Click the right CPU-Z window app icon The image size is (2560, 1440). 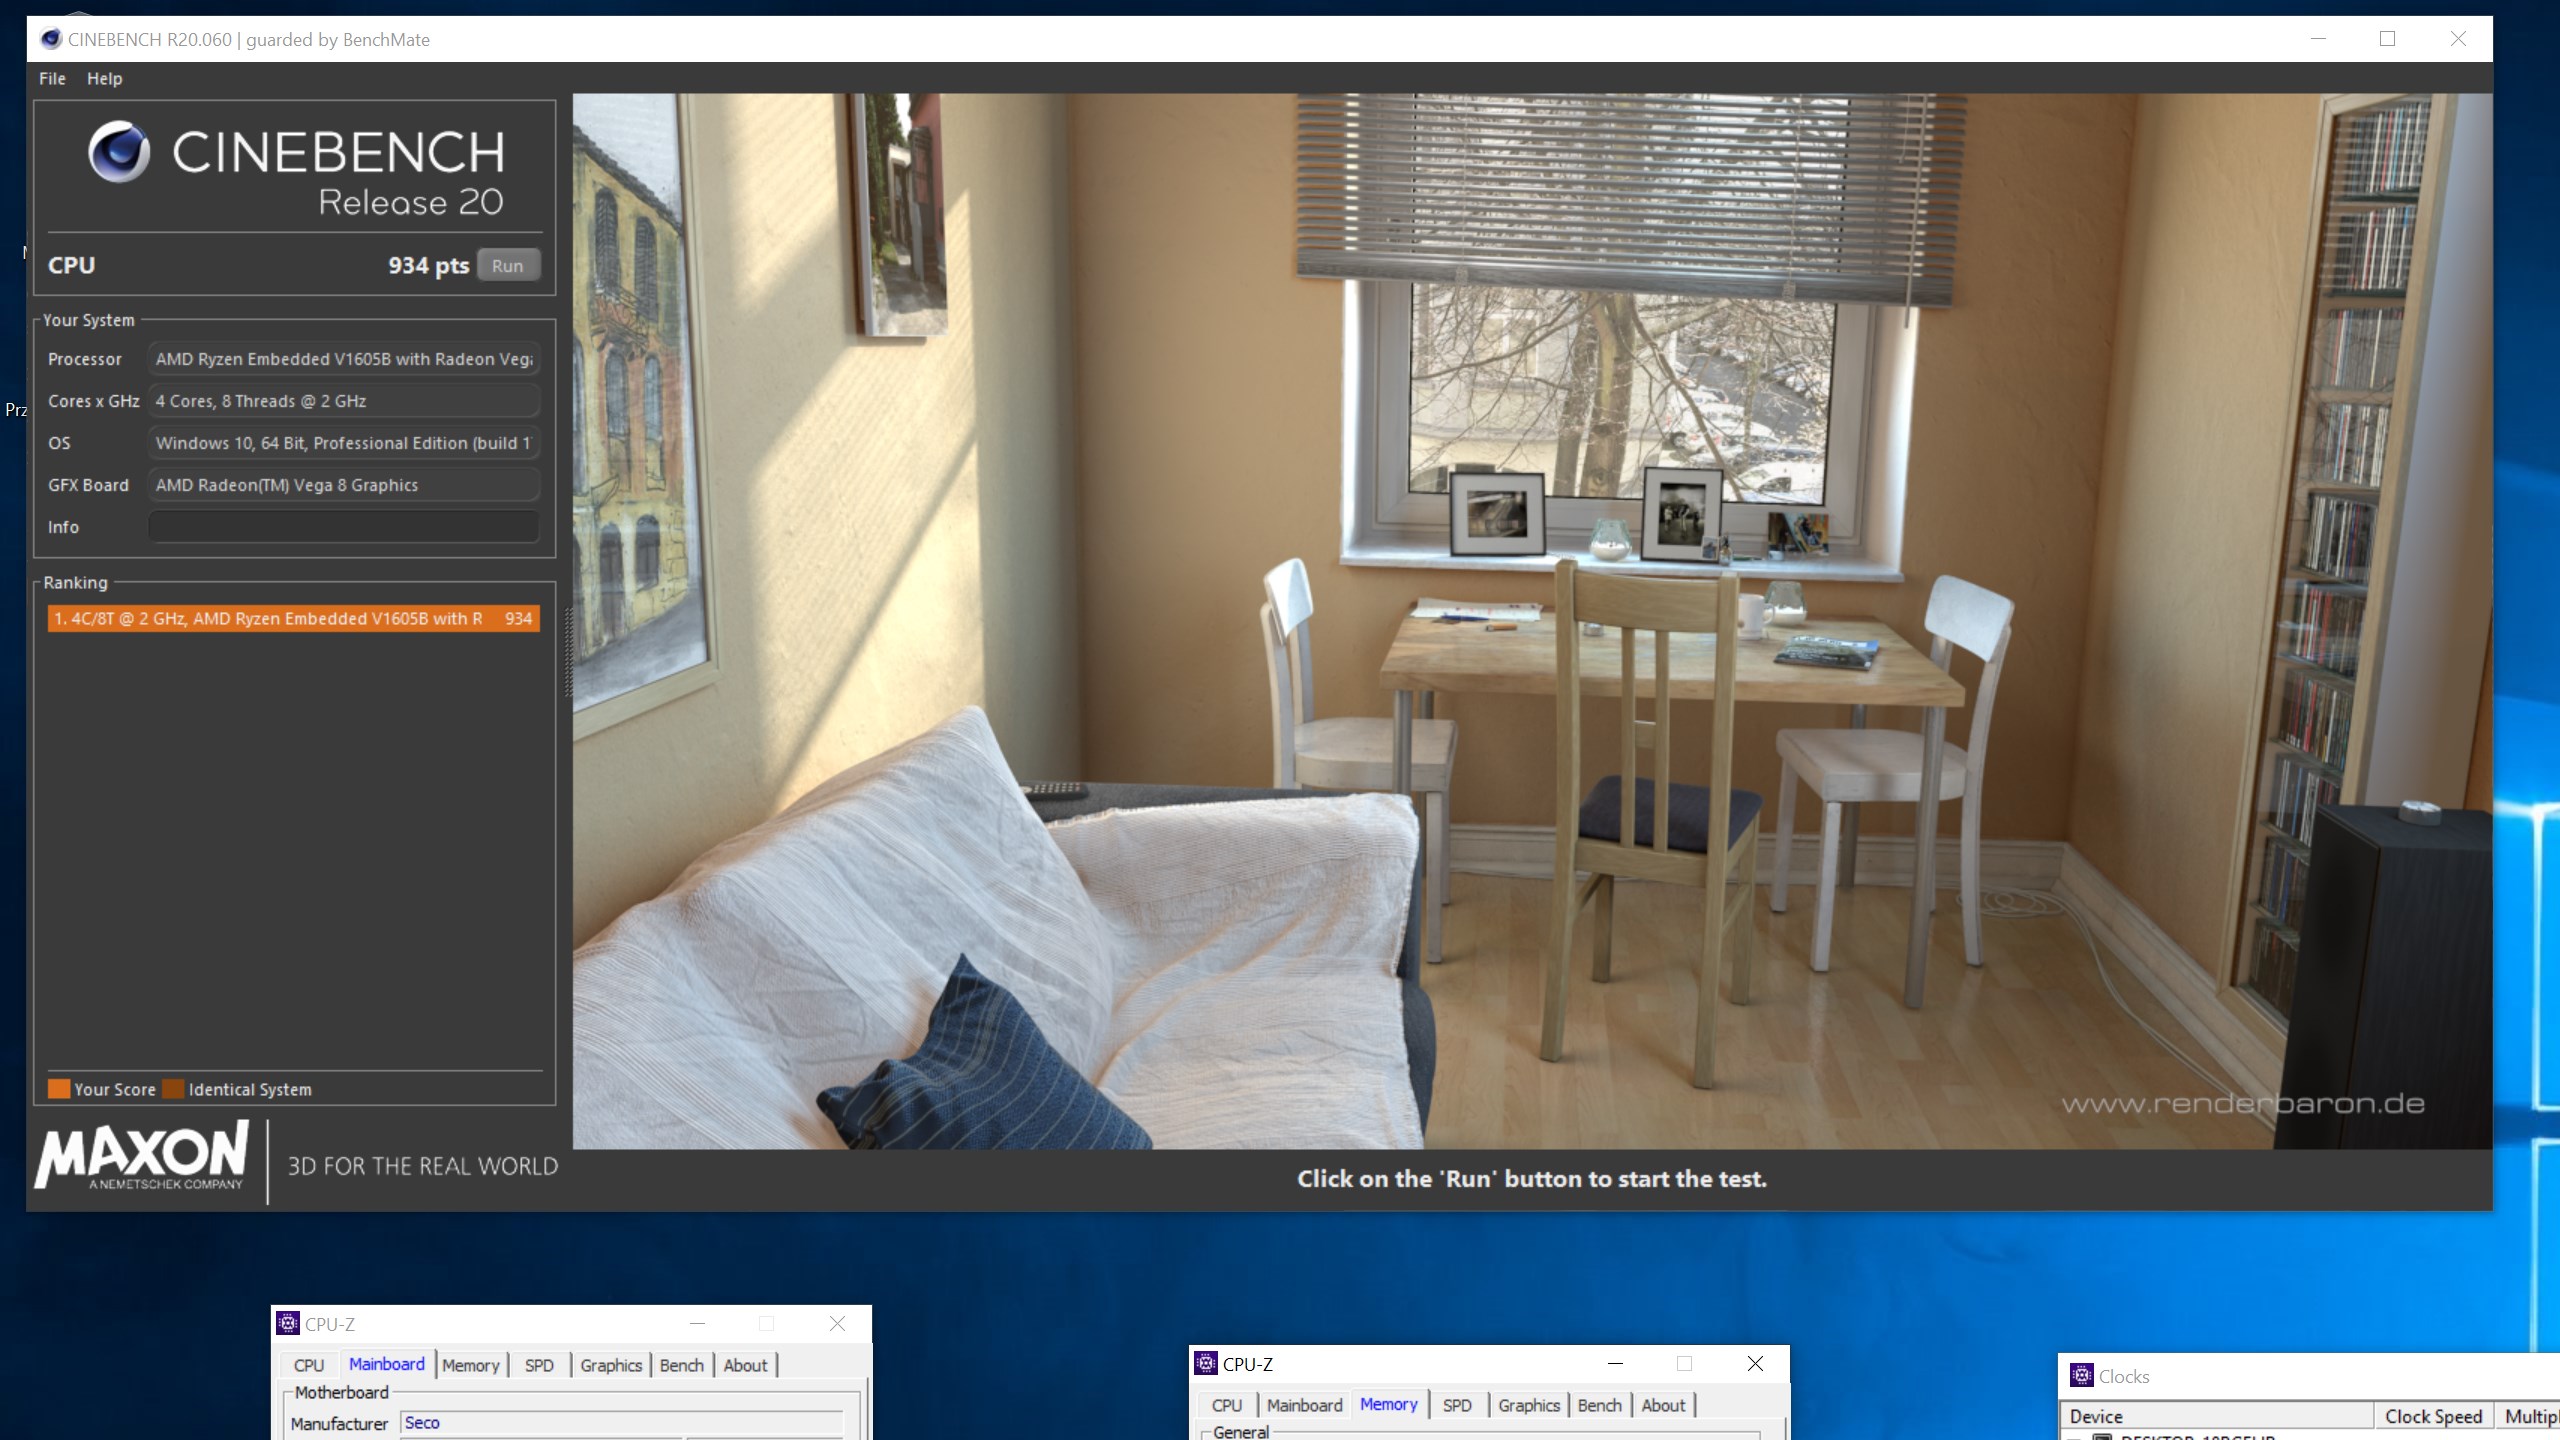1206,1364
